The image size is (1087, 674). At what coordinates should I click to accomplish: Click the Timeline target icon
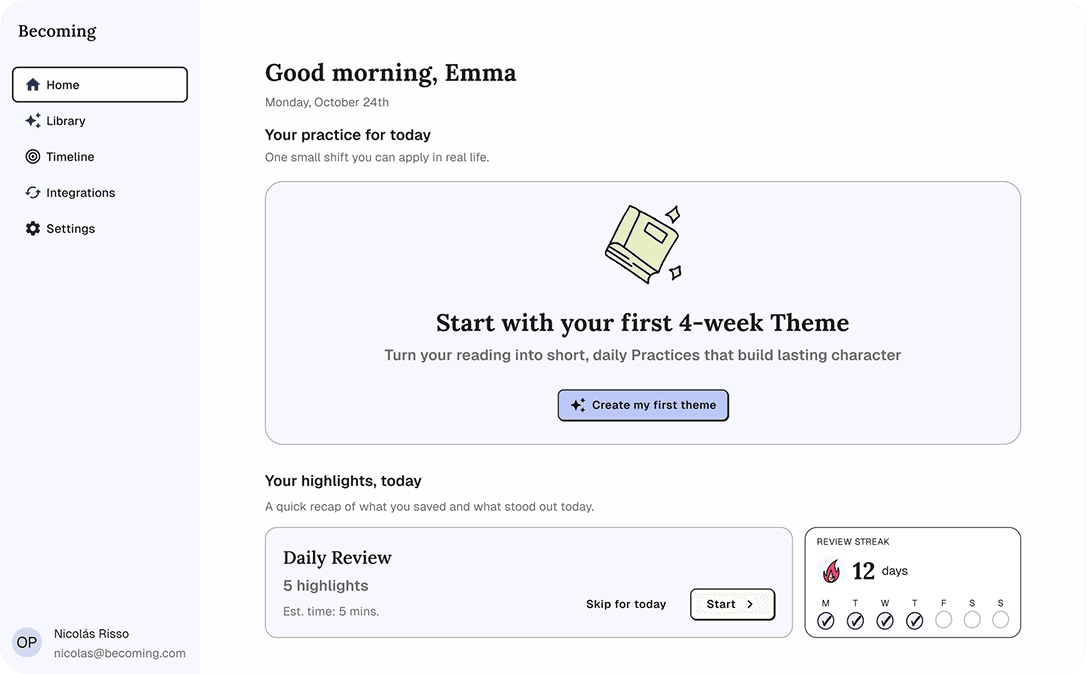(x=33, y=157)
